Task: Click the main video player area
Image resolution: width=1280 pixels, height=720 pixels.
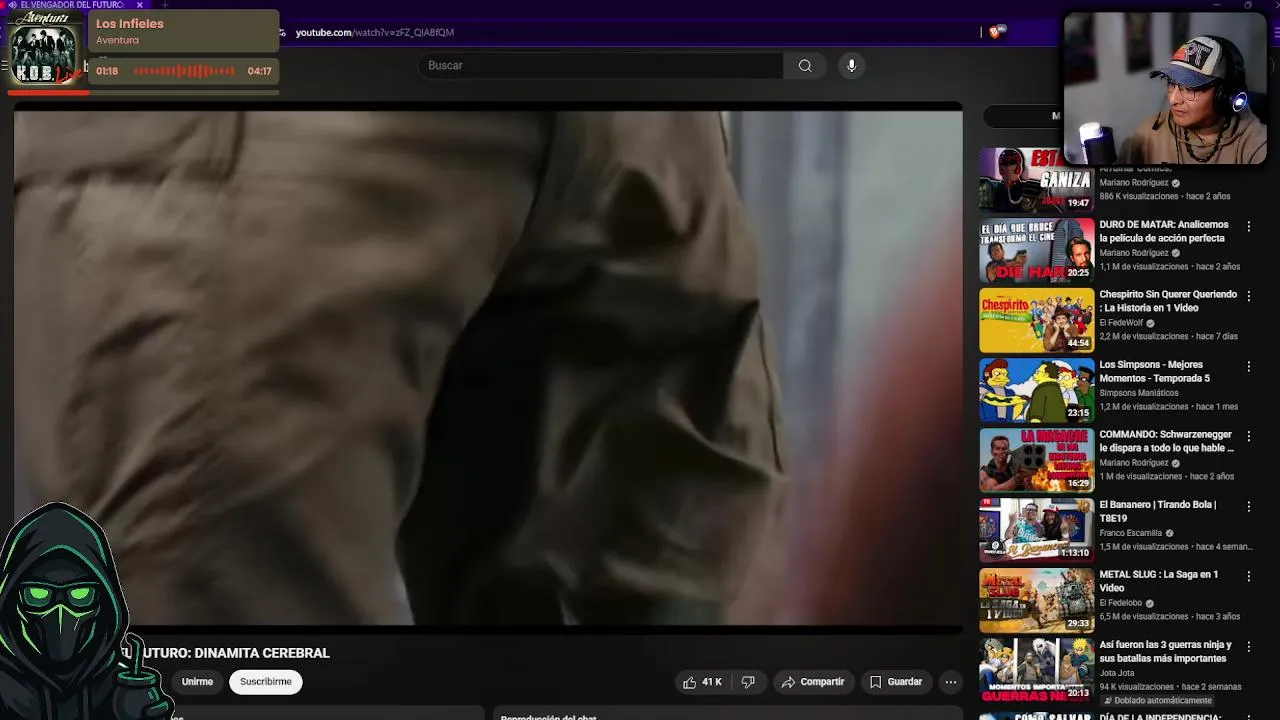Action: click(488, 367)
